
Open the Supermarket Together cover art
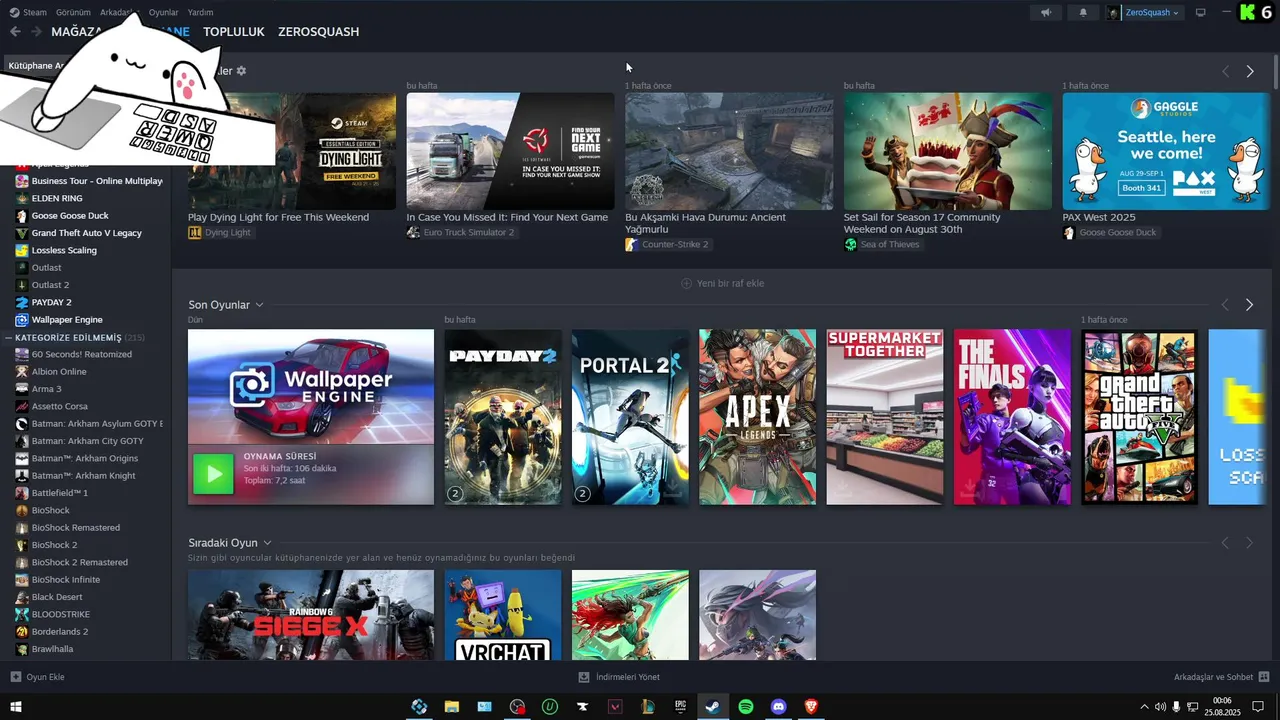click(885, 417)
